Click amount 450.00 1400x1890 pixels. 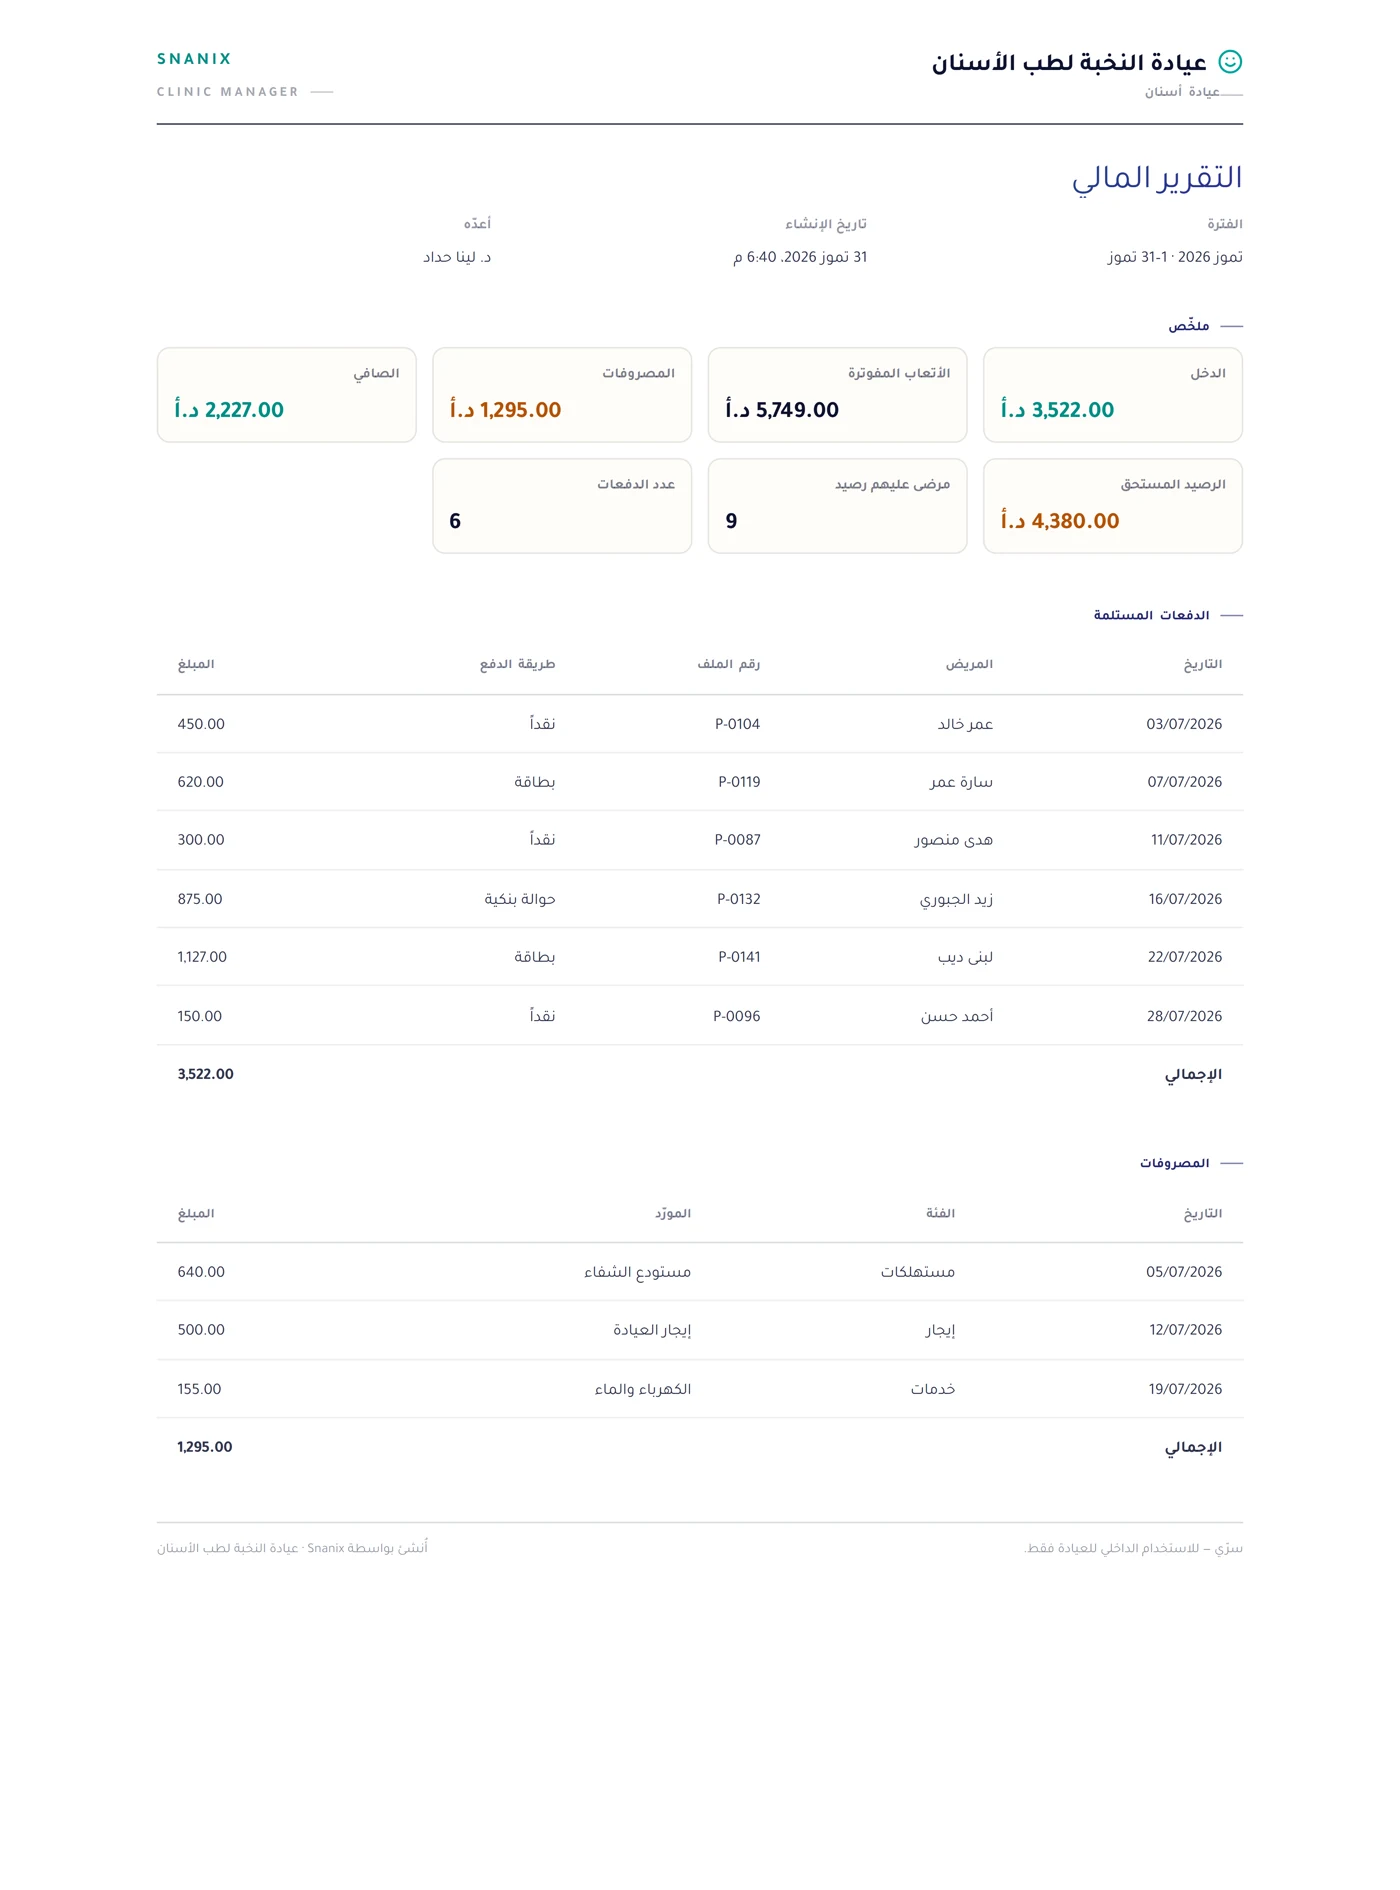[x=201, y=724]
